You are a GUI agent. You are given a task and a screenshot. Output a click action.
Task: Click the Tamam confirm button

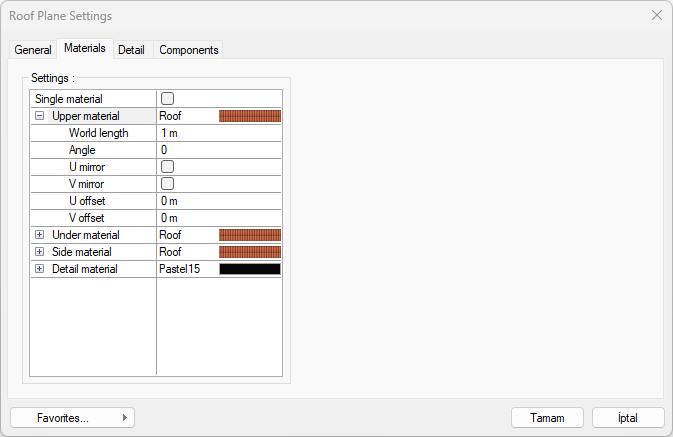547,418
